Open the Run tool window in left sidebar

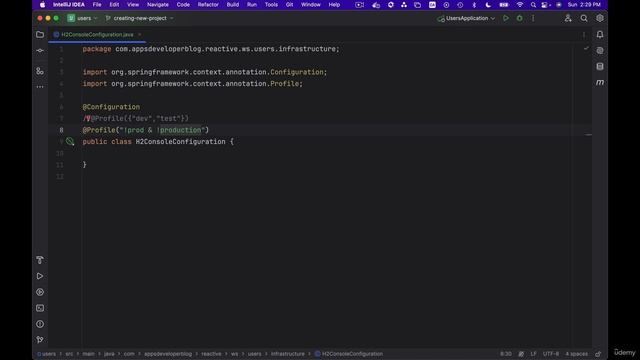point(40,276)
